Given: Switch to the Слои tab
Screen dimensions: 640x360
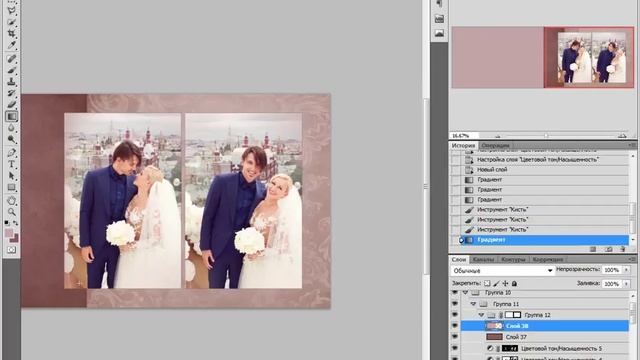Looking at the screenshot, I should [459, 259].
